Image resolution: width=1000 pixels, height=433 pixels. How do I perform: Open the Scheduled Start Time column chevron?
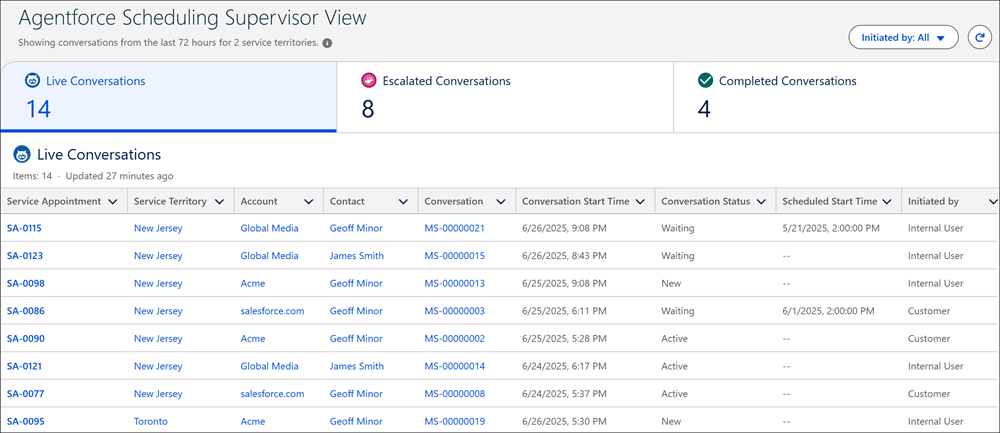(x=886, y=202)
